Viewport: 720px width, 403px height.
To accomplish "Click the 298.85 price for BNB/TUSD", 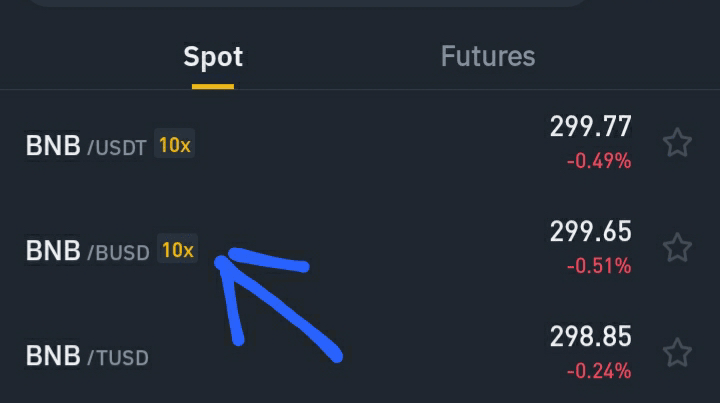I will pyautogui.click(x=590, y=337).
